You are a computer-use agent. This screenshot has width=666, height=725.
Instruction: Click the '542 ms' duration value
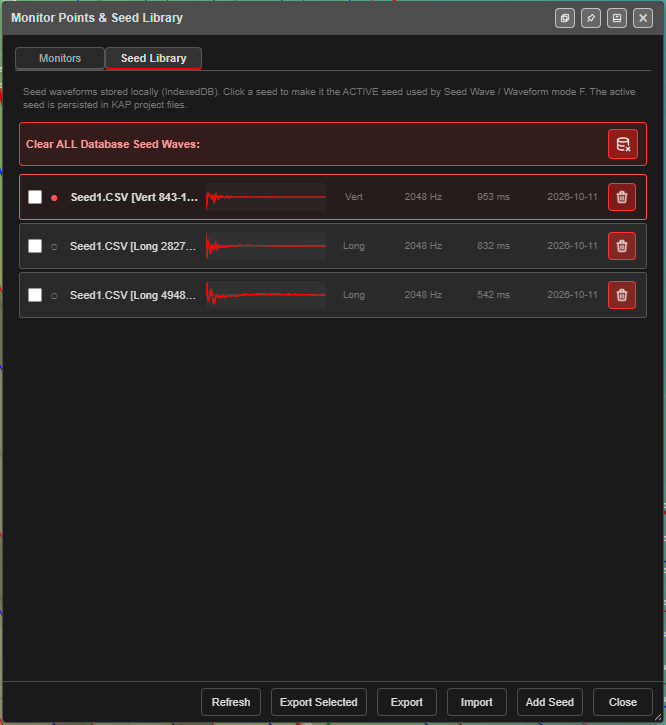pyautogui.click(x=493, y=295)
